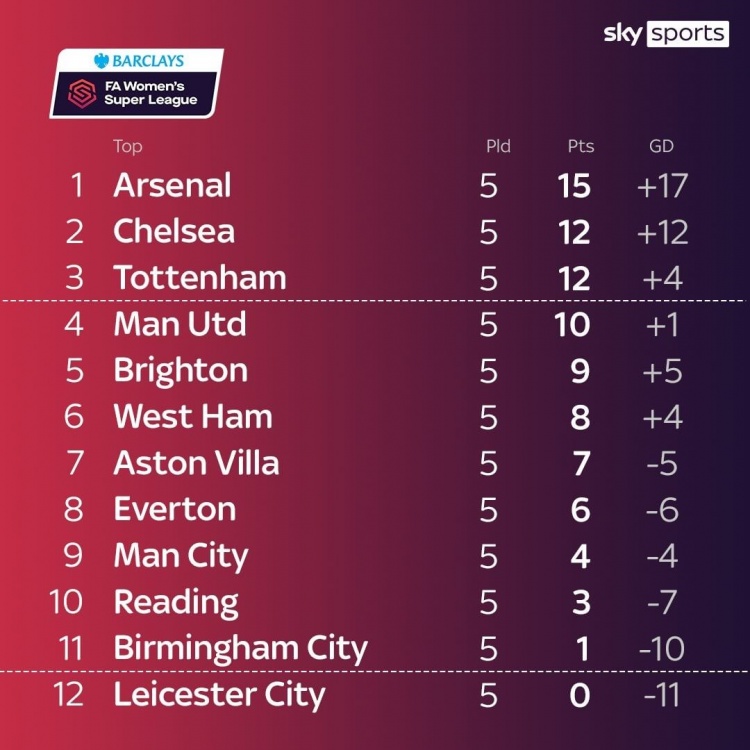The image size is (750, 750).
Task: Click the GD column header
Action: point(662,146)
